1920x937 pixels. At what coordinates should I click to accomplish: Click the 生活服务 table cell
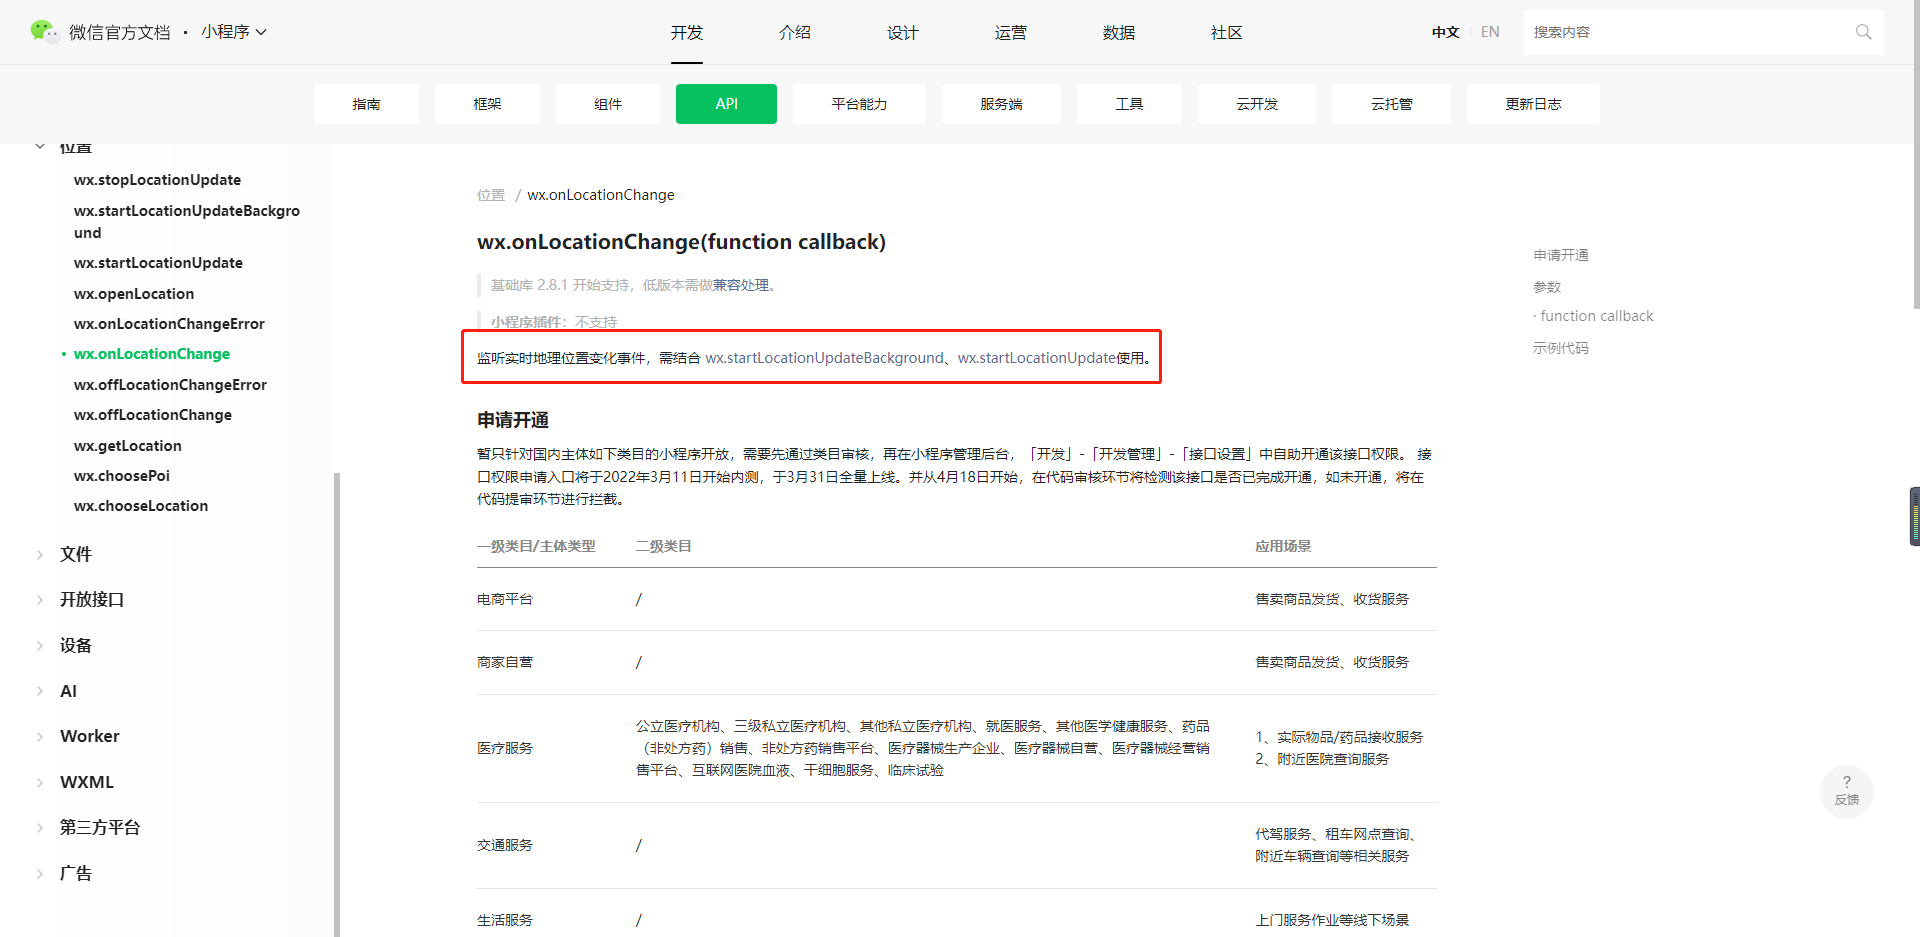tap(505, 920)
